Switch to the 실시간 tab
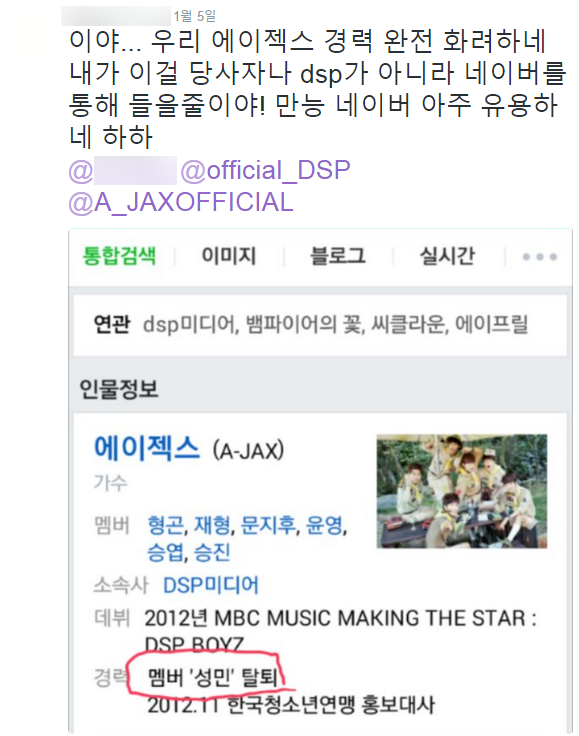Screen dimensions: 579x736 447,256
